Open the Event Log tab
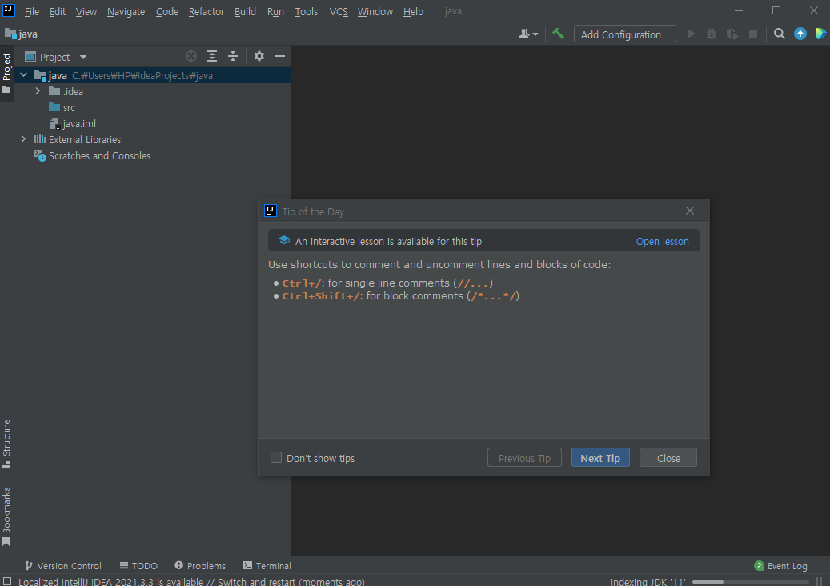Viewport: 830px width, 586px height. (x=781, y=565)
